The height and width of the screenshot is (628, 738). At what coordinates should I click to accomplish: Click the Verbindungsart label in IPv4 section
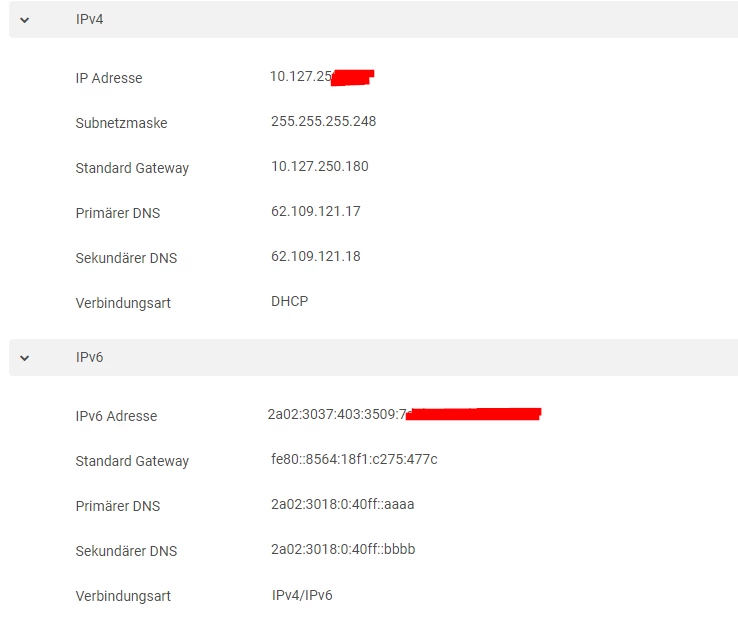123,303
